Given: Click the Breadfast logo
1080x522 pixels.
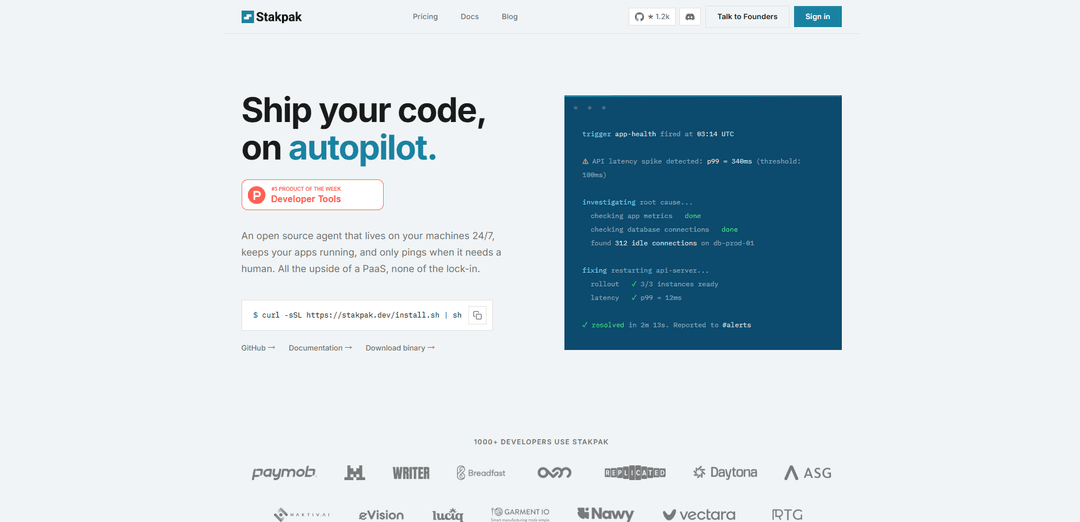Looking at the screenshot, I should 481,472.
